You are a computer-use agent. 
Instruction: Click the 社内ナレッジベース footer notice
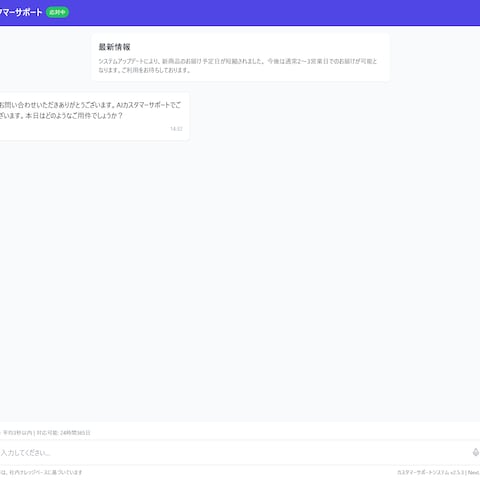[41, 472]
